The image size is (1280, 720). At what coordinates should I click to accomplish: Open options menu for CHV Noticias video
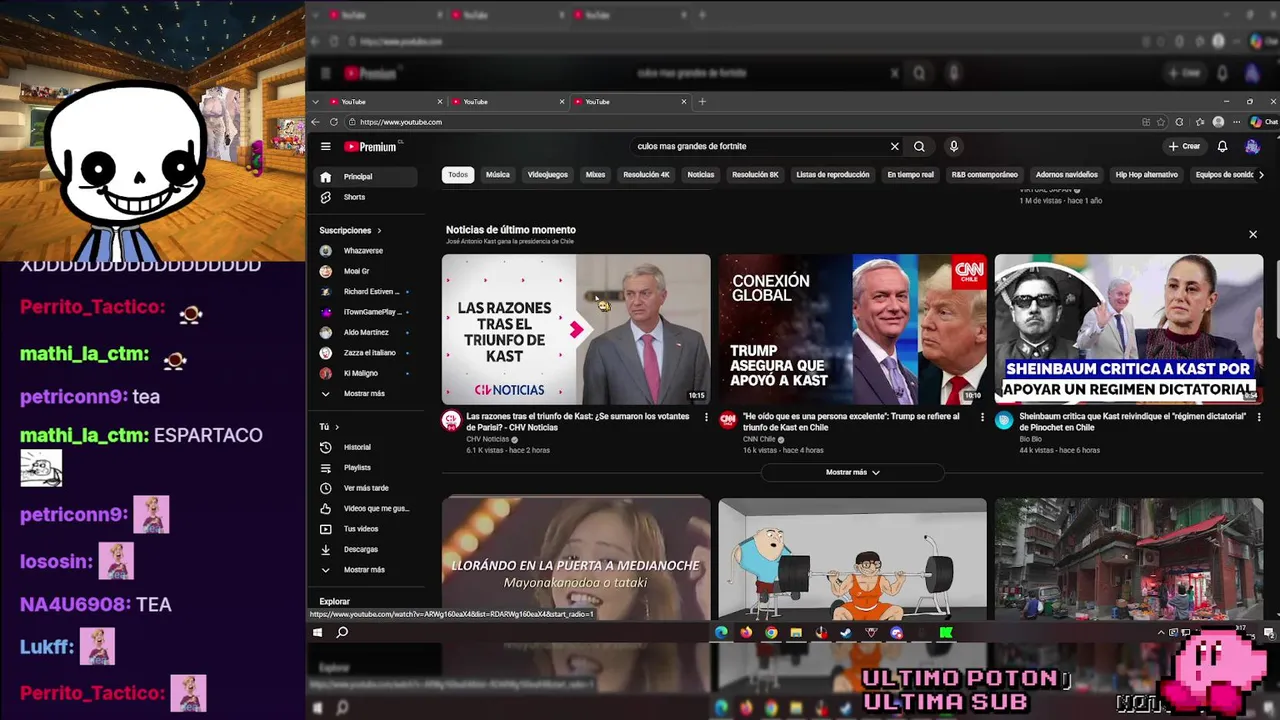(x=706, y=417)
